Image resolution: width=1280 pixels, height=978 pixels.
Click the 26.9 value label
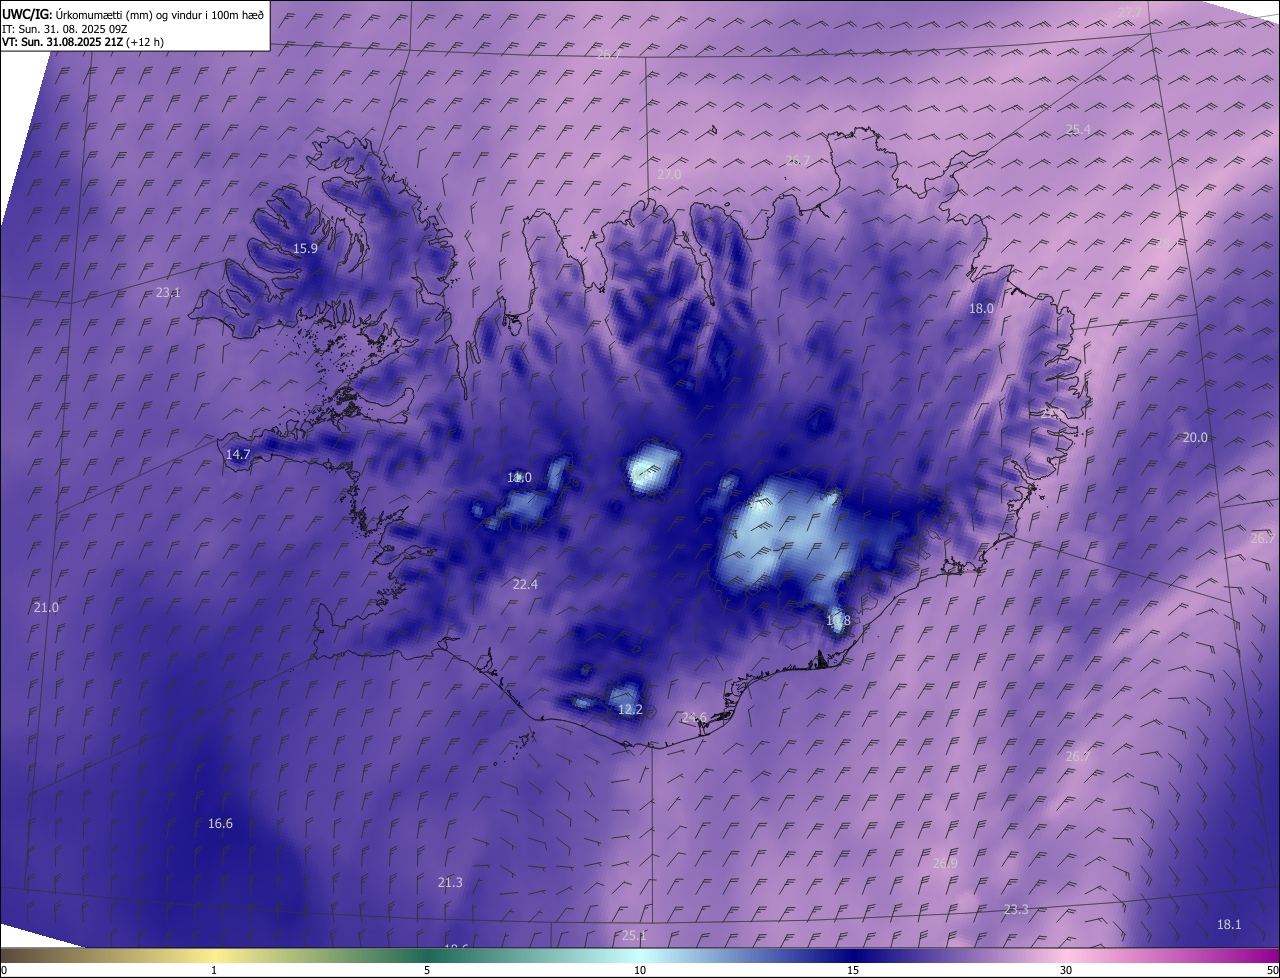pos(945,864)
